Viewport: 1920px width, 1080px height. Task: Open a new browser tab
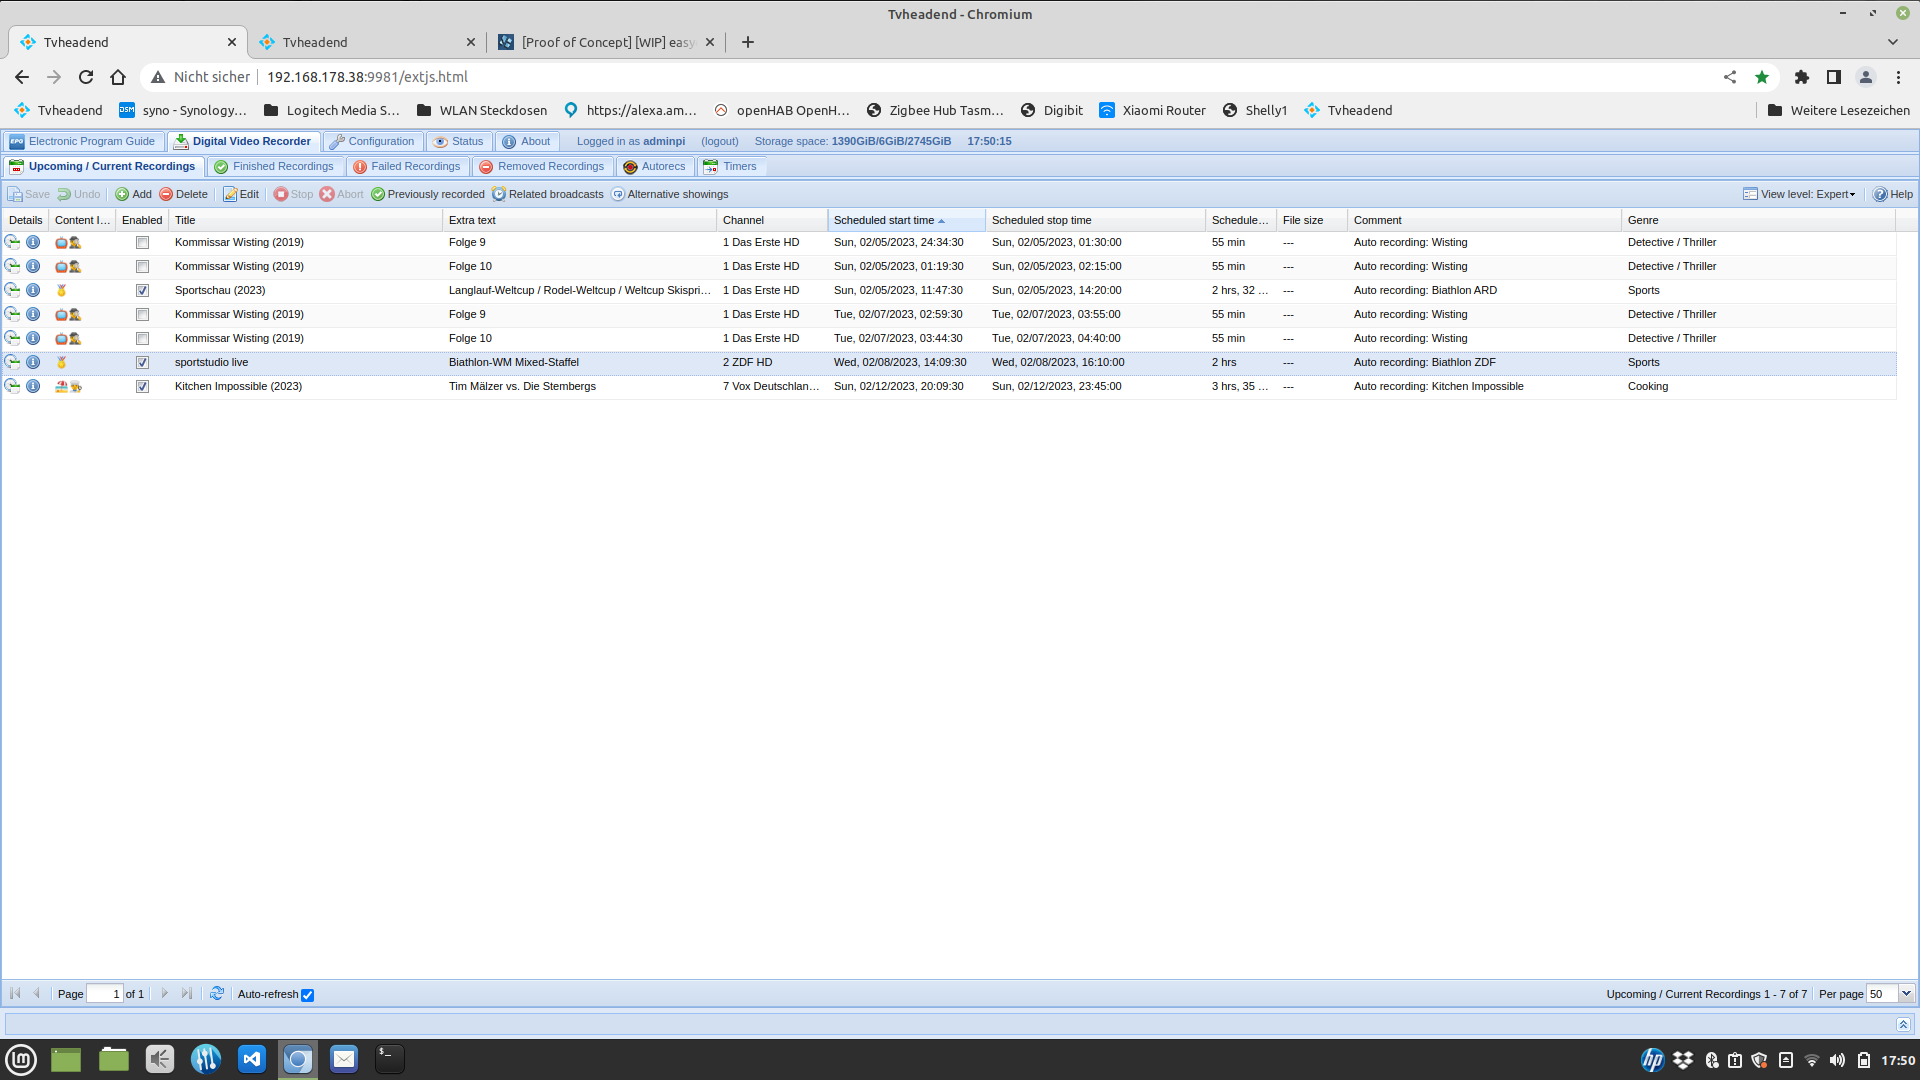[748, 42]
